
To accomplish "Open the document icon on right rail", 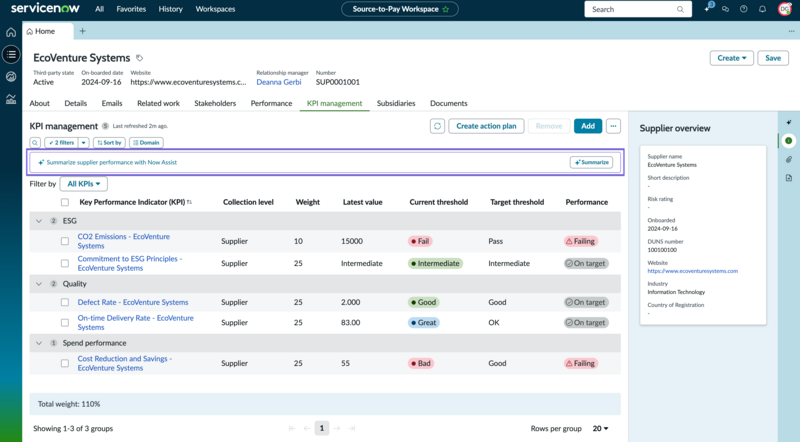I will pyautogui.click(x=789, y=178).
